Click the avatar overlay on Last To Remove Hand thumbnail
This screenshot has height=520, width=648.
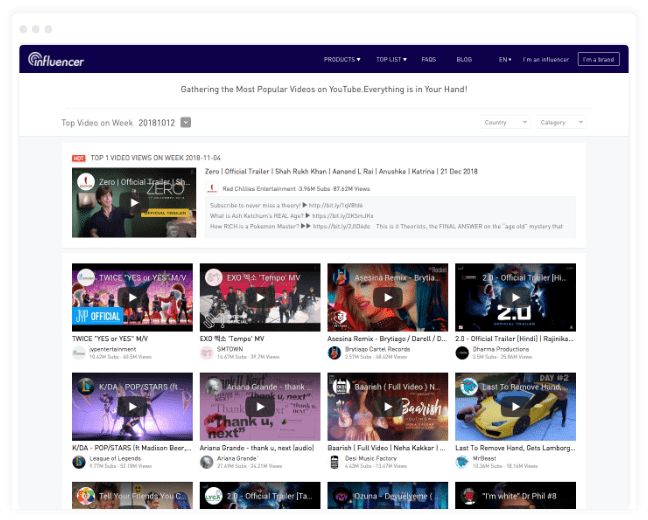(469, 386)
